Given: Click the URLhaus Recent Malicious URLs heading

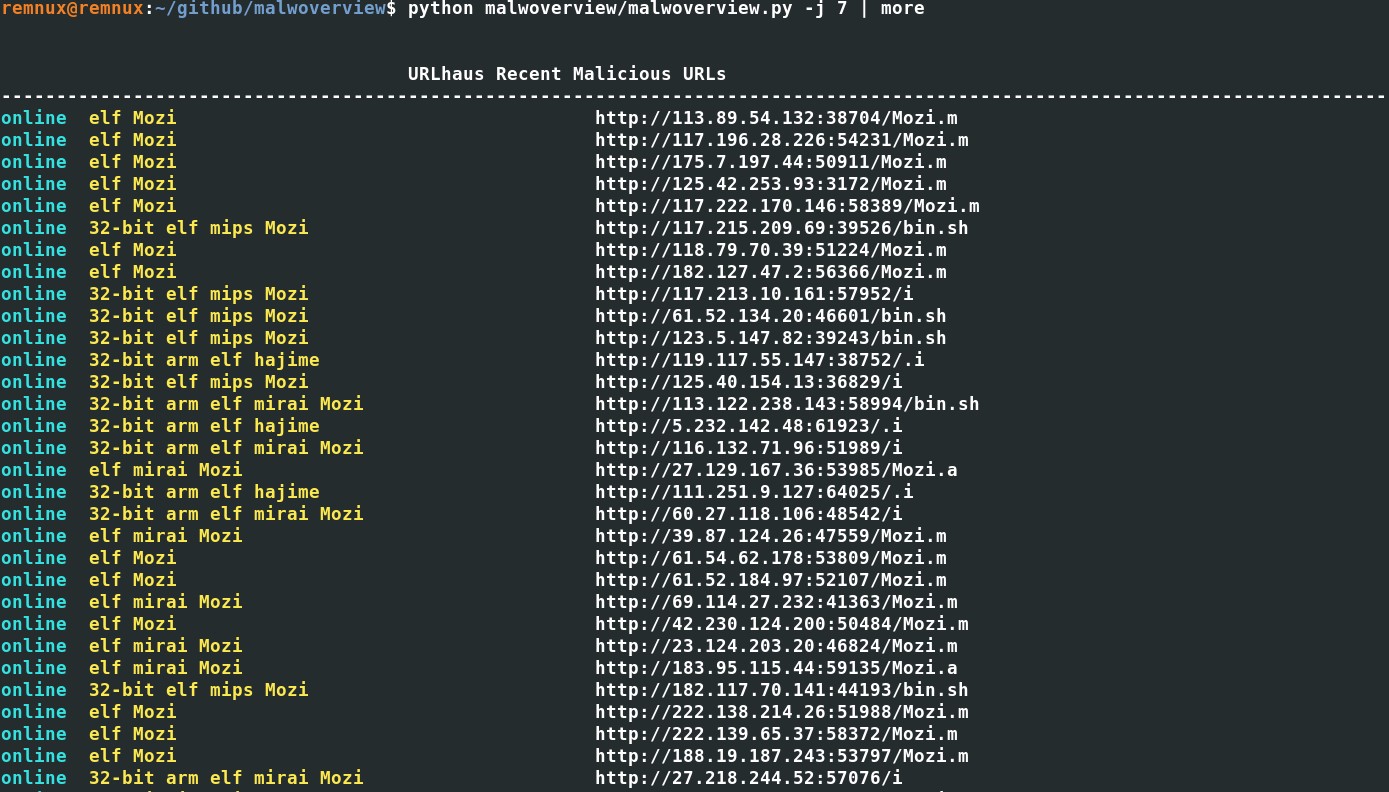Looking at the screenshot, I should (567, 74).
